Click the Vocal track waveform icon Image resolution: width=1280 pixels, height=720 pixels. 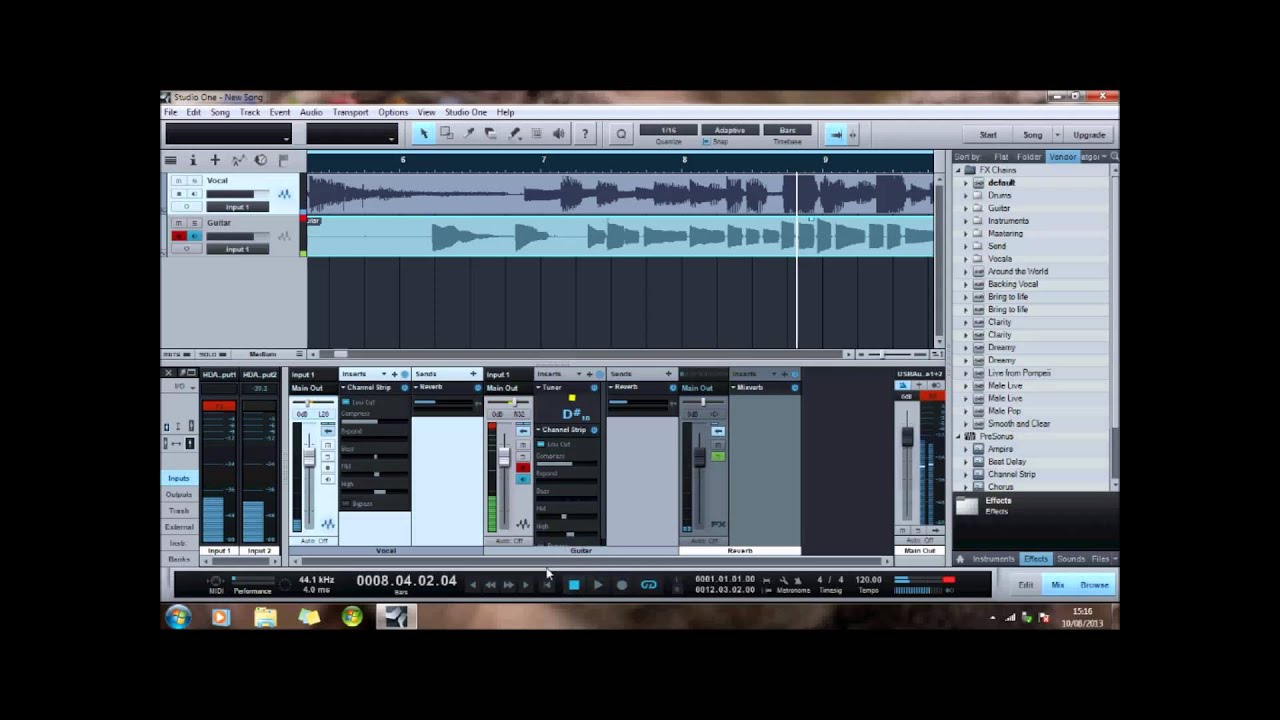[x=285, y=194]
